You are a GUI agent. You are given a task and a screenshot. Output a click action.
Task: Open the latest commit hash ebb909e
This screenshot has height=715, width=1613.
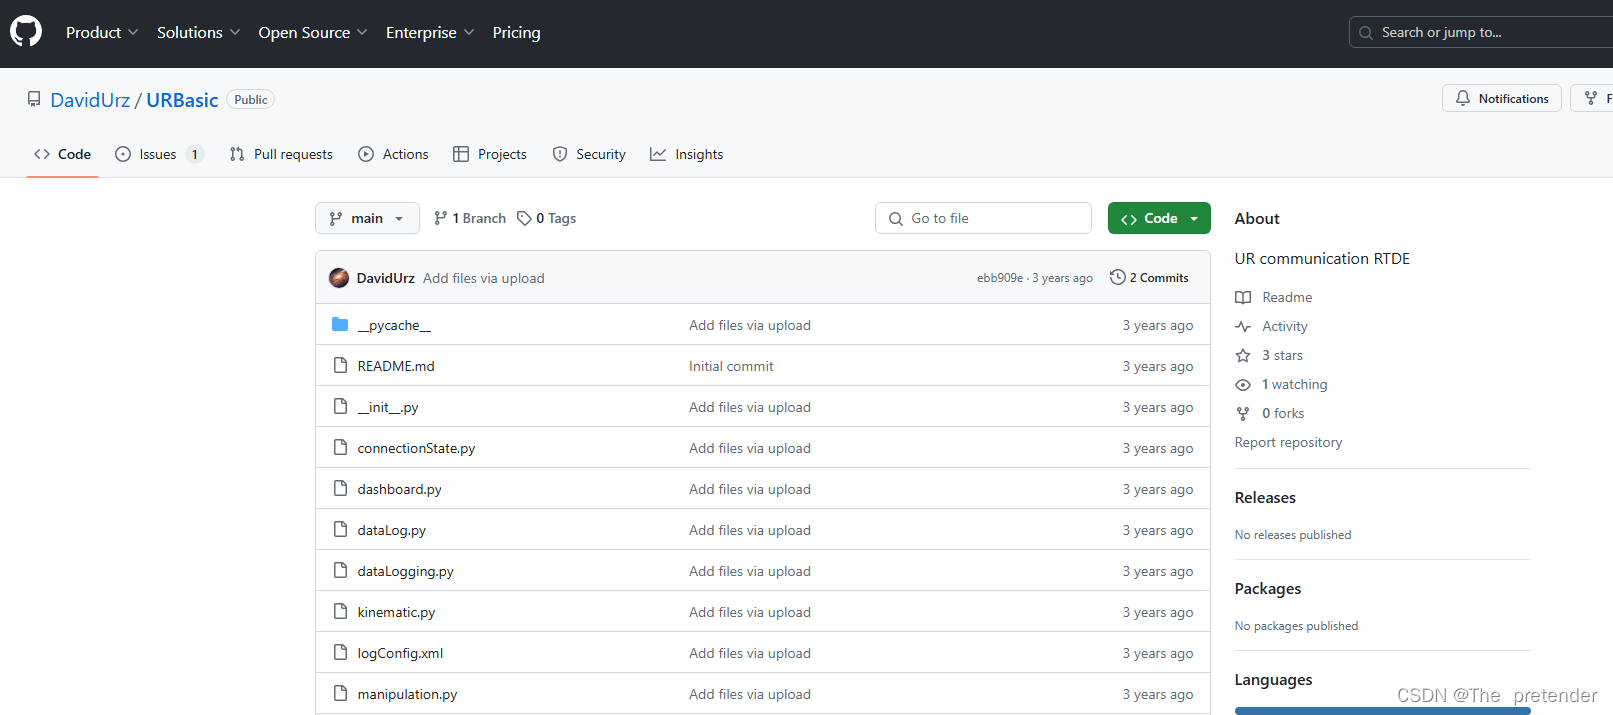1000,278
